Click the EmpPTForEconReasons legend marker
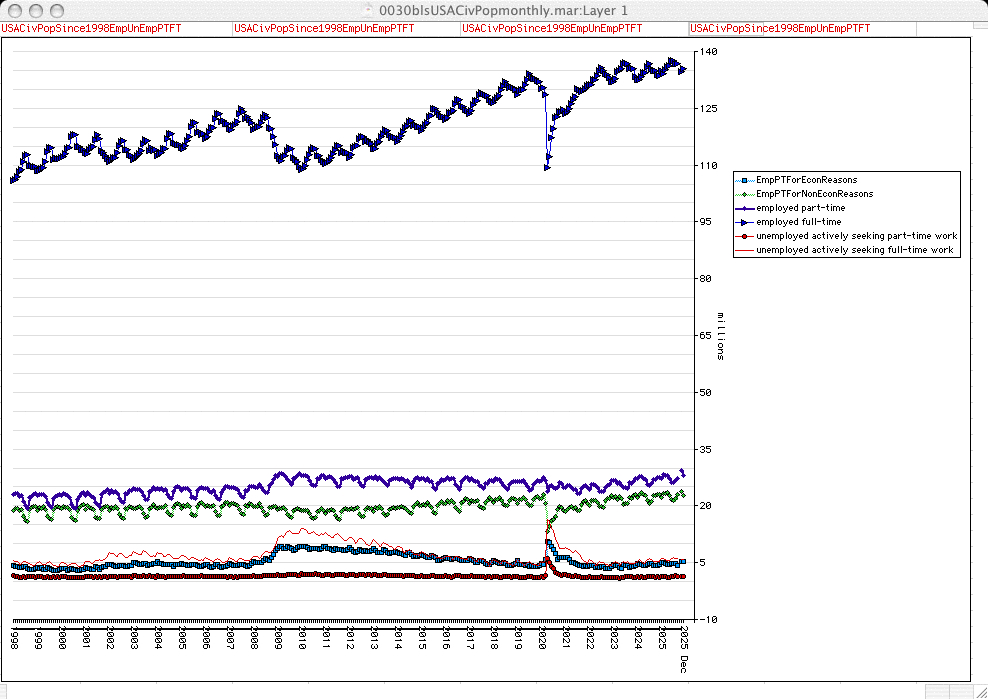 click(745, 180)
